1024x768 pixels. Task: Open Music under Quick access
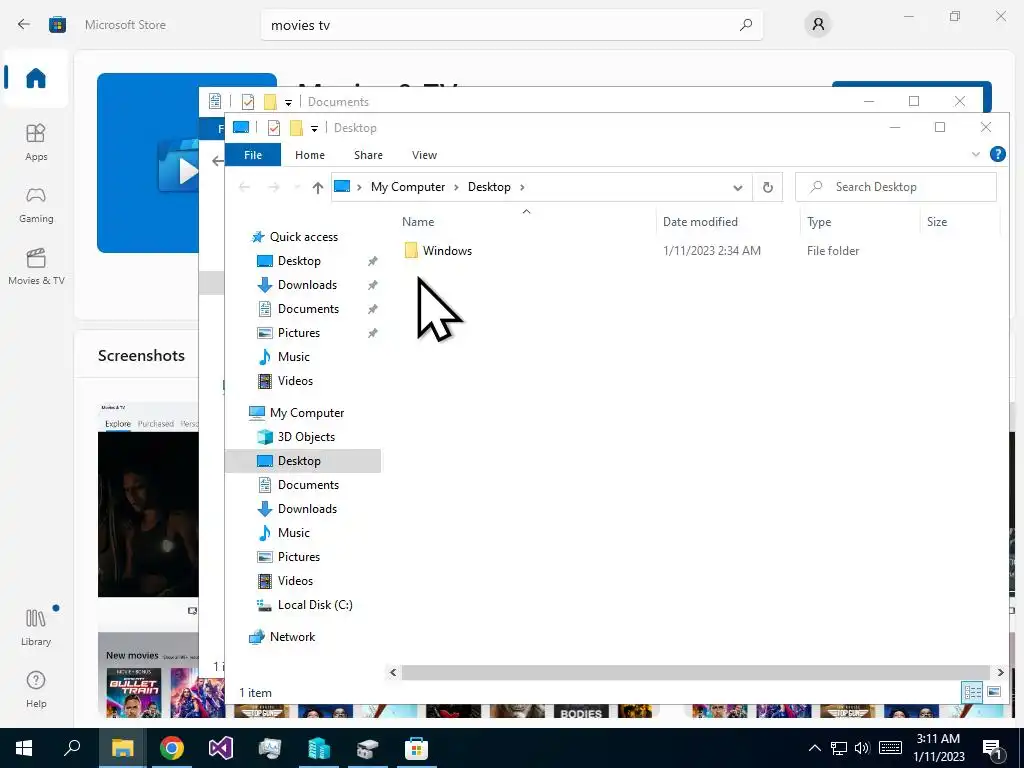293,357
